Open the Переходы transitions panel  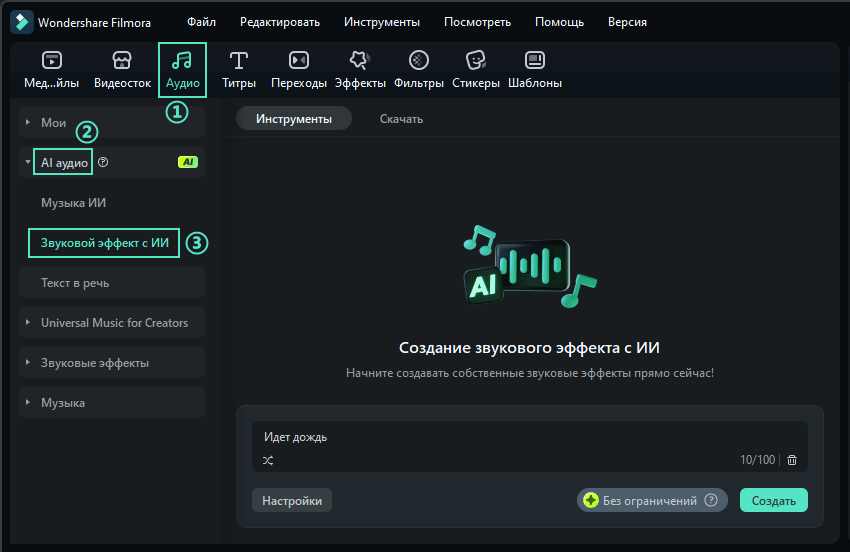[x=299, y=60]
